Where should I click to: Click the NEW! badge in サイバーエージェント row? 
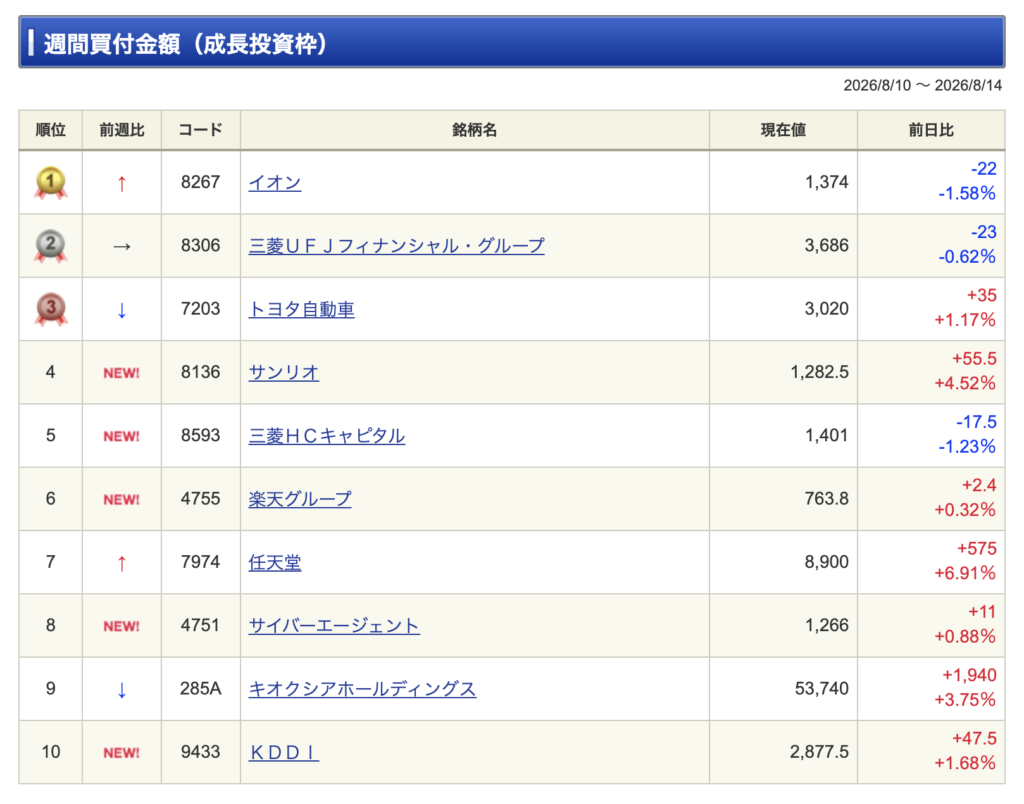tap(121, 626)
